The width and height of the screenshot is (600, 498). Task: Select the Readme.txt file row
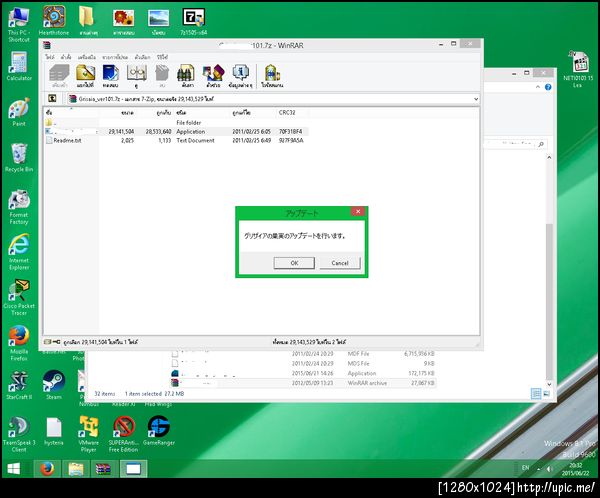[176, 140]
